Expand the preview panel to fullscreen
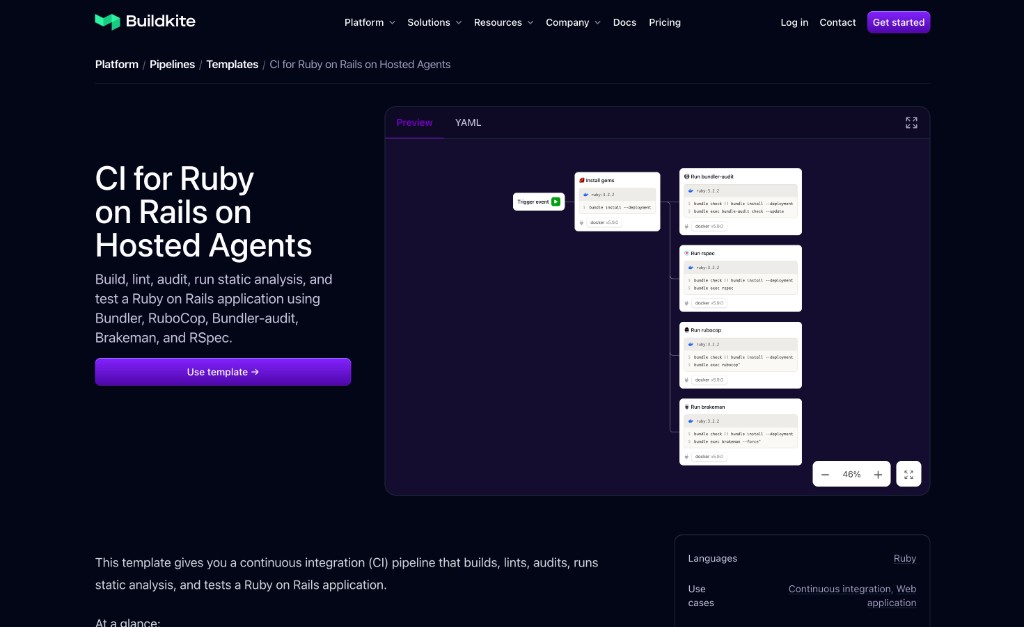Viewport: 1024px width, 627px height. 911,123
